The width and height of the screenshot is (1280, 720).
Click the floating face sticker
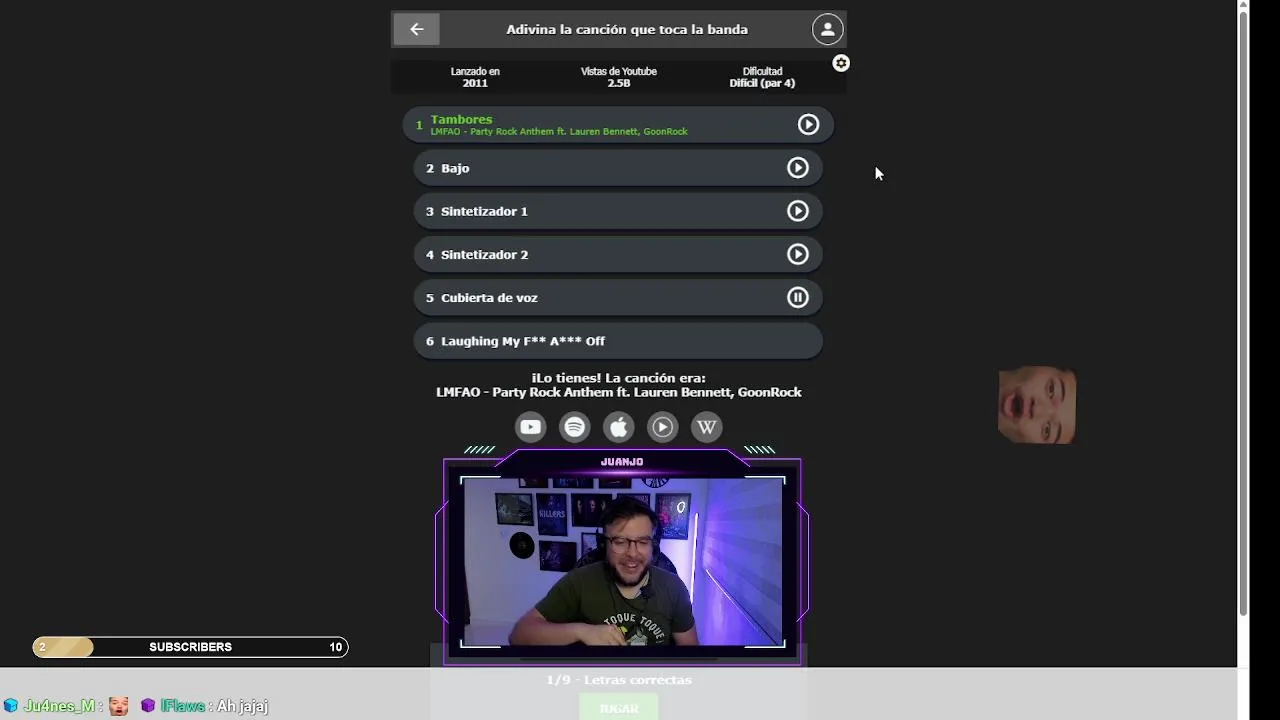(x=1037, y=405)
